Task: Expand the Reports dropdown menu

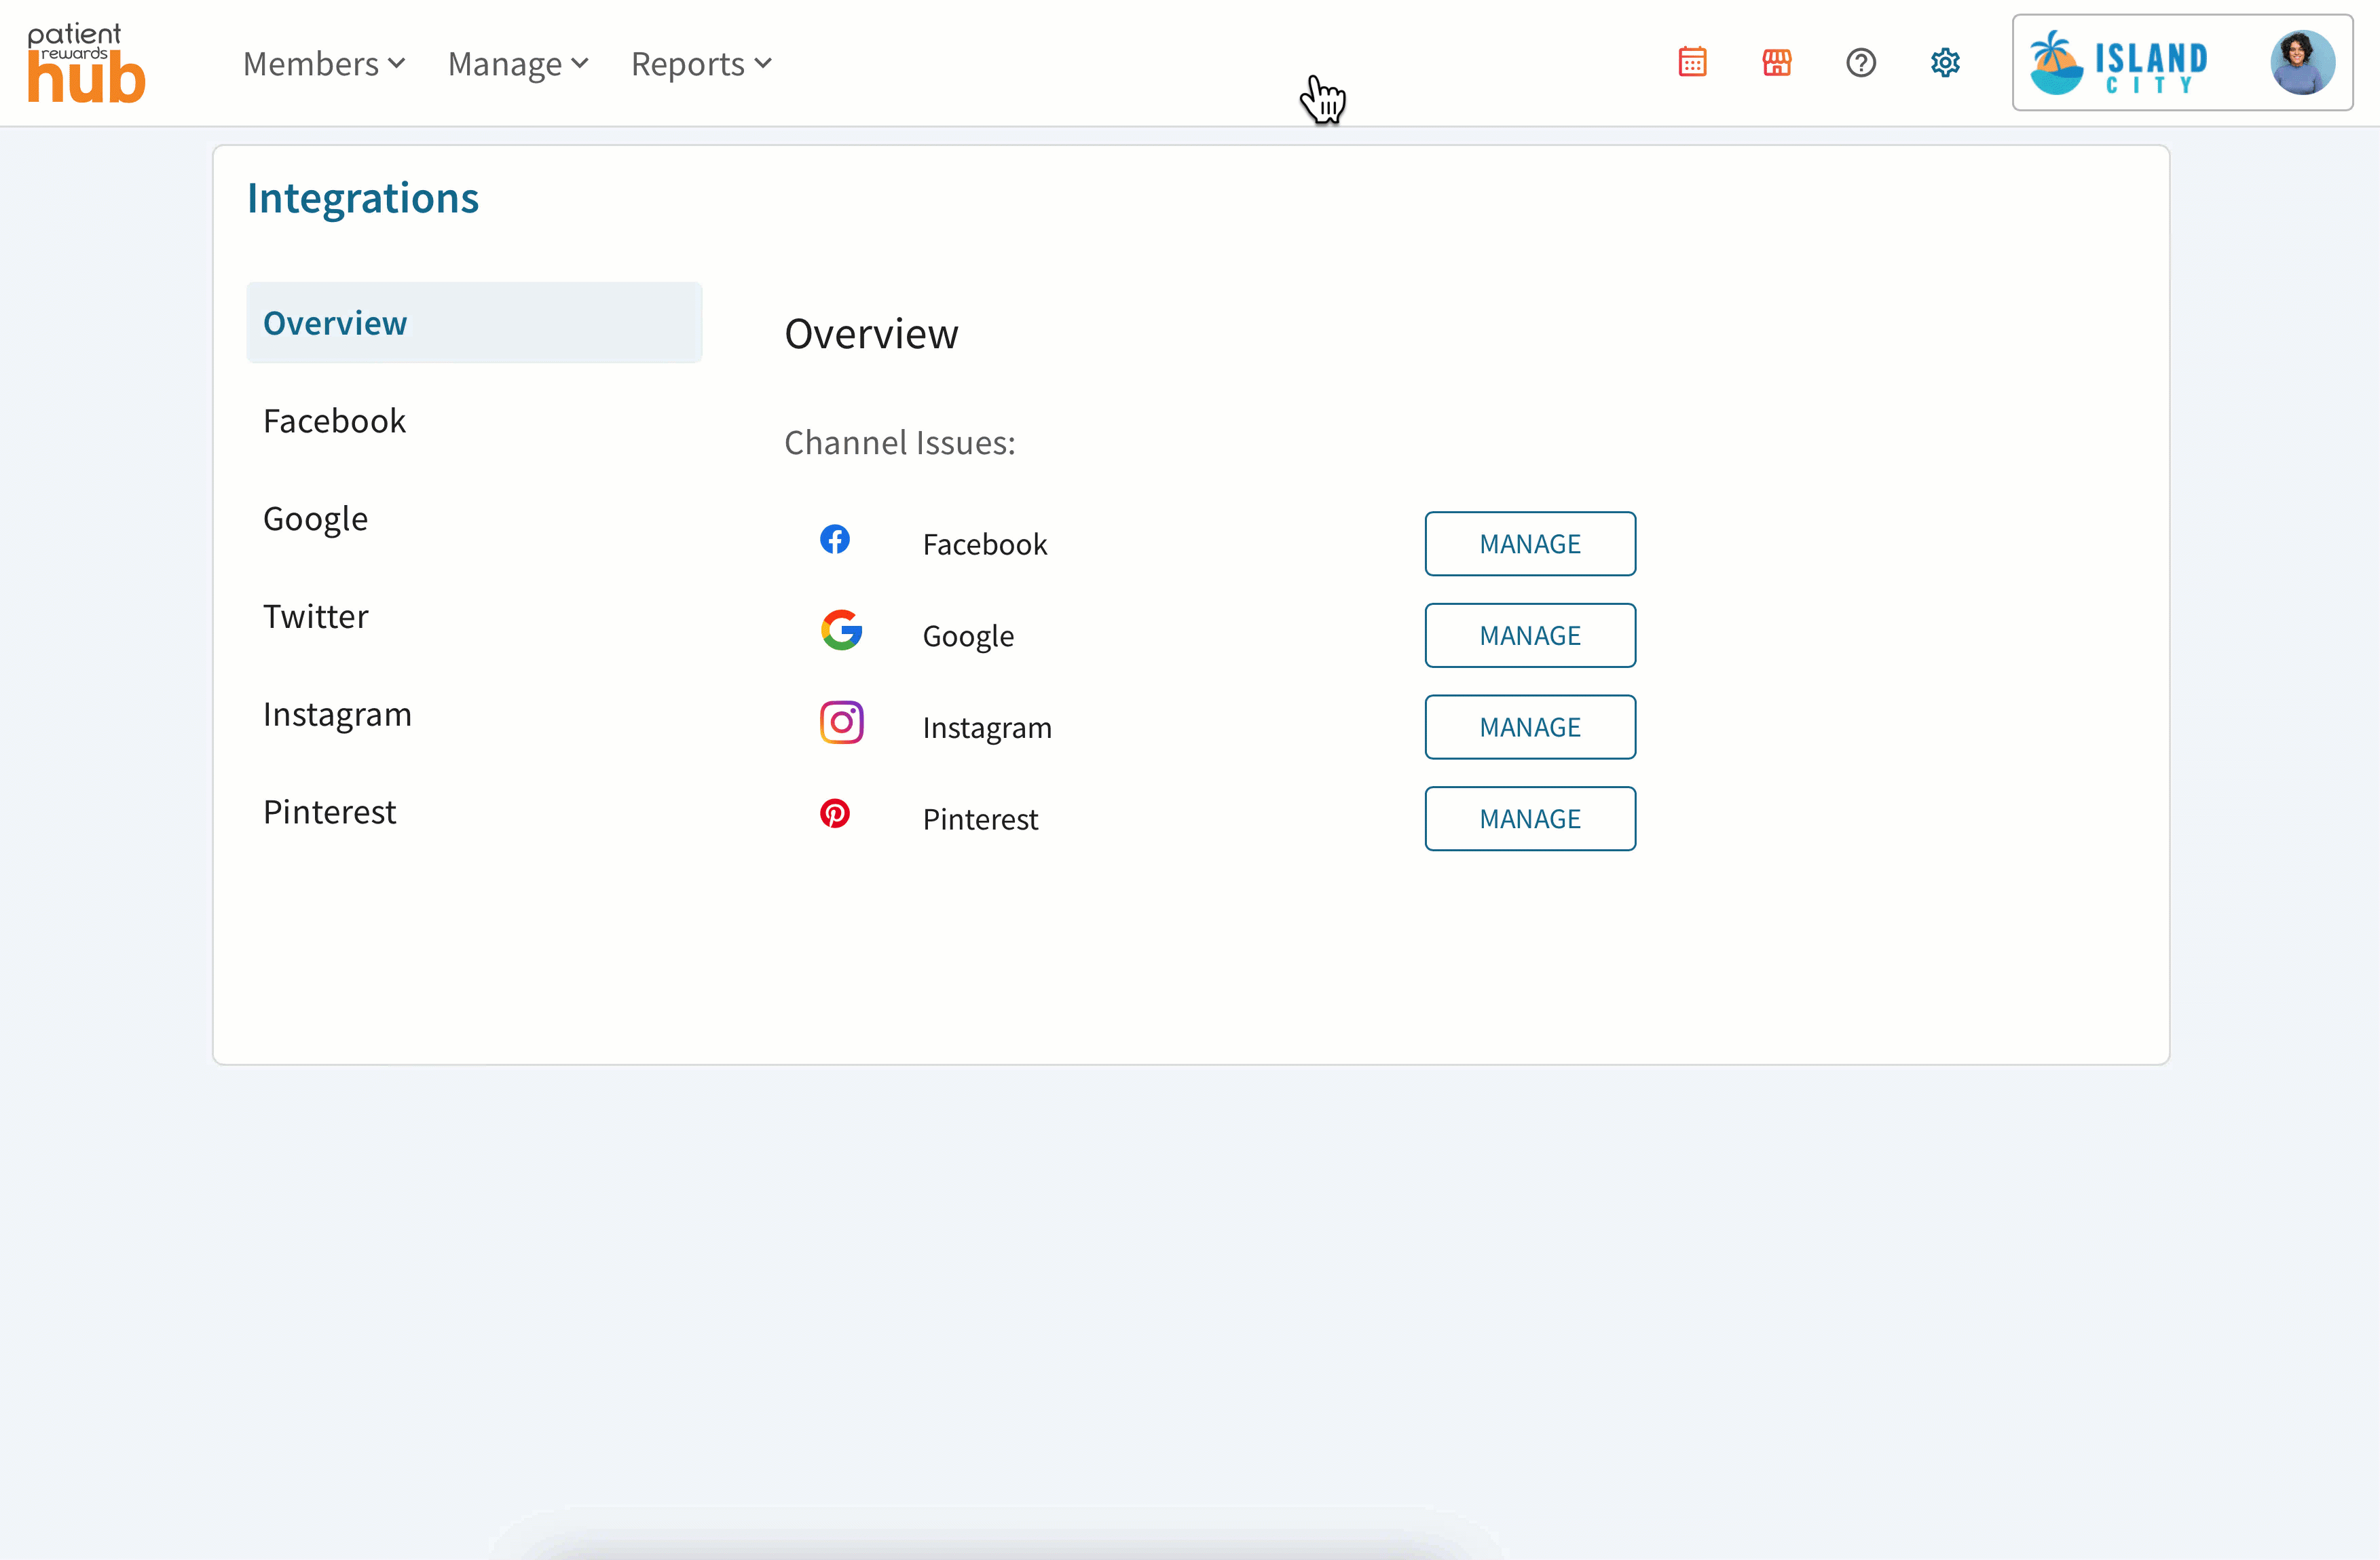Action: (701, 63)
